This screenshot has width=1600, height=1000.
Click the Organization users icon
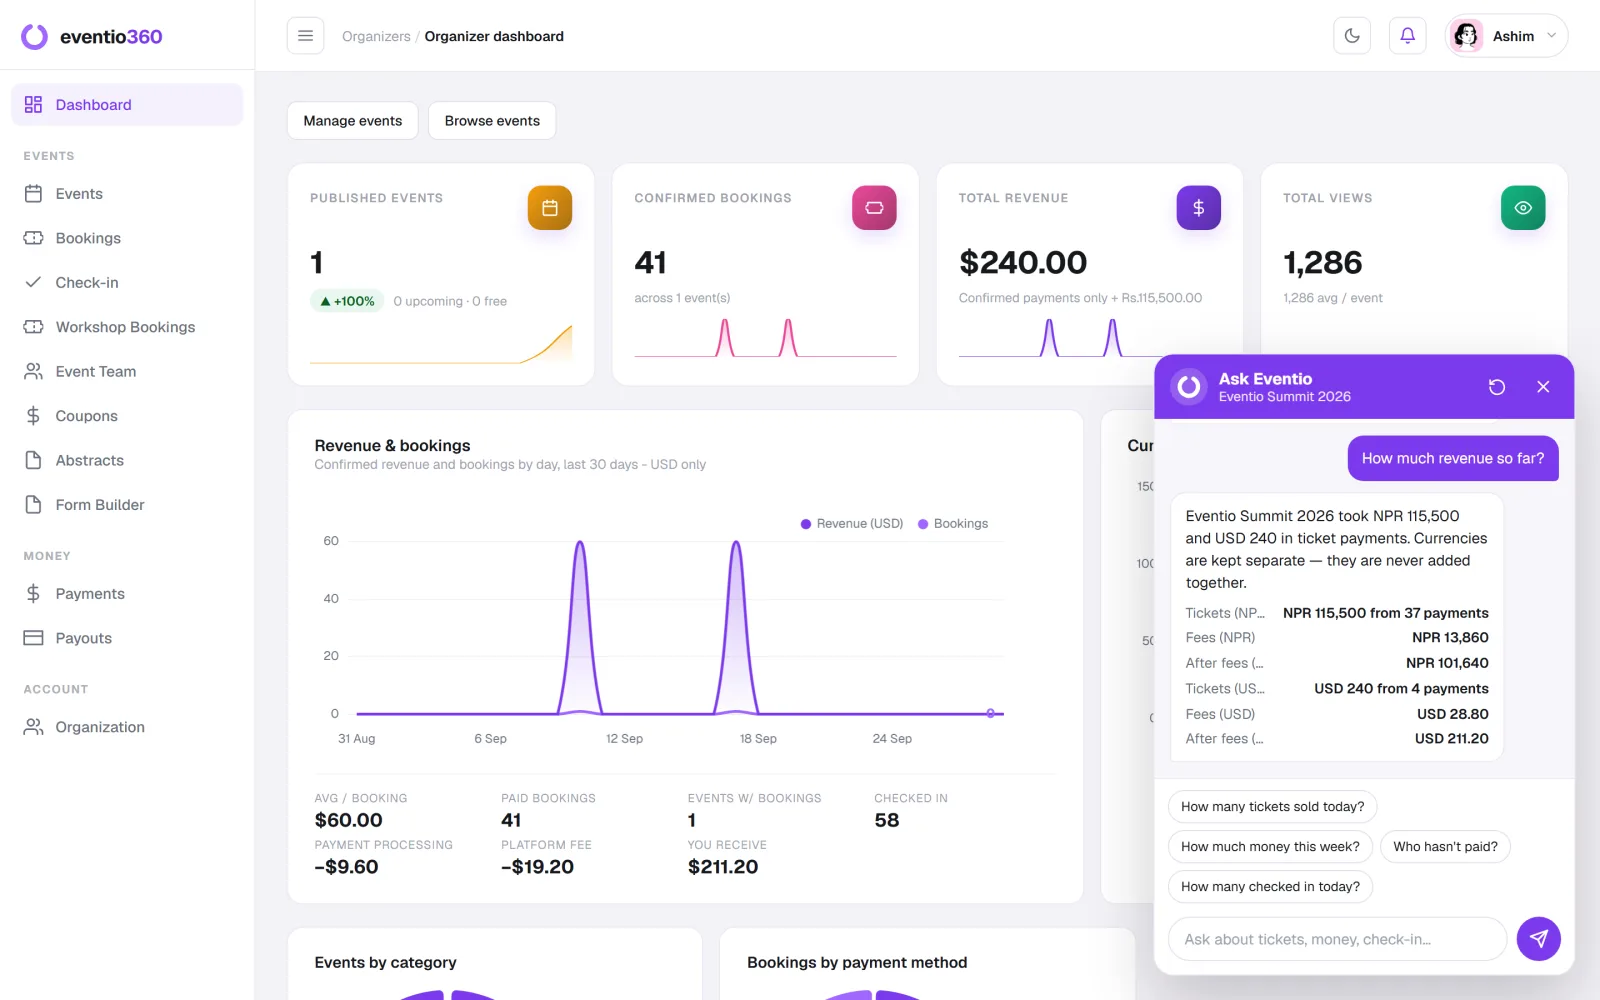click(33, 727)
